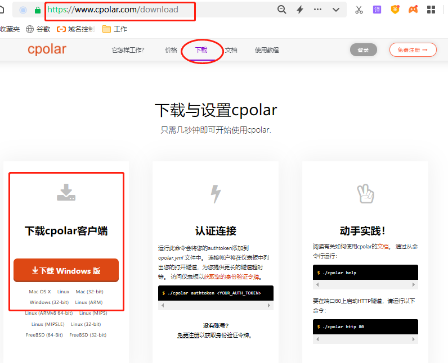
Task: Click right scroll arrow under cpolar help
Action: tap(413, 285)
